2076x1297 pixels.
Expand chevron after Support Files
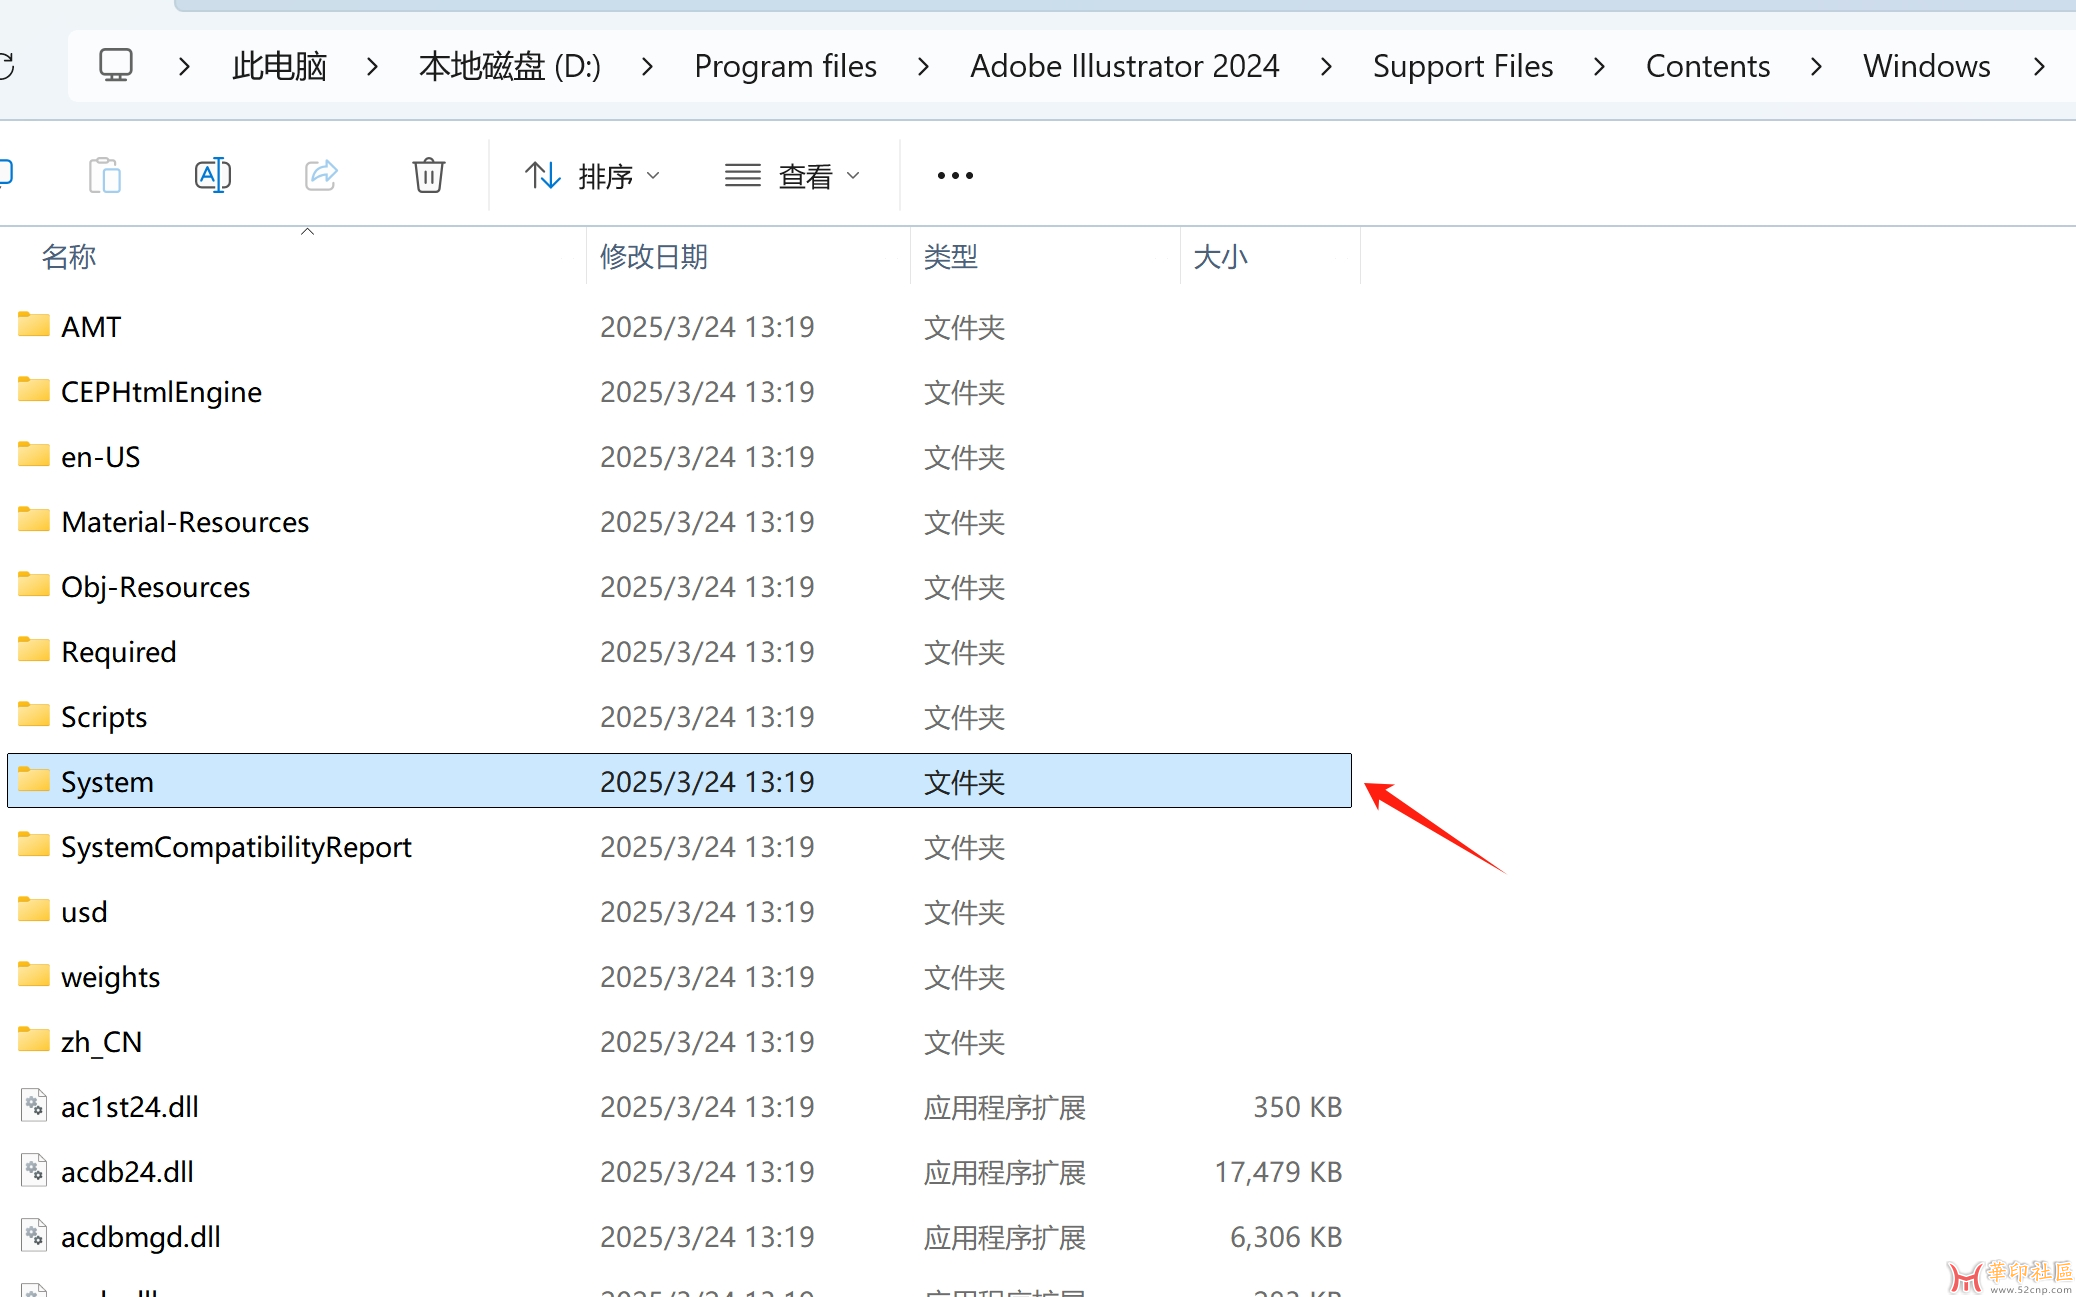pyautogui.click(x=1599, y=66)
